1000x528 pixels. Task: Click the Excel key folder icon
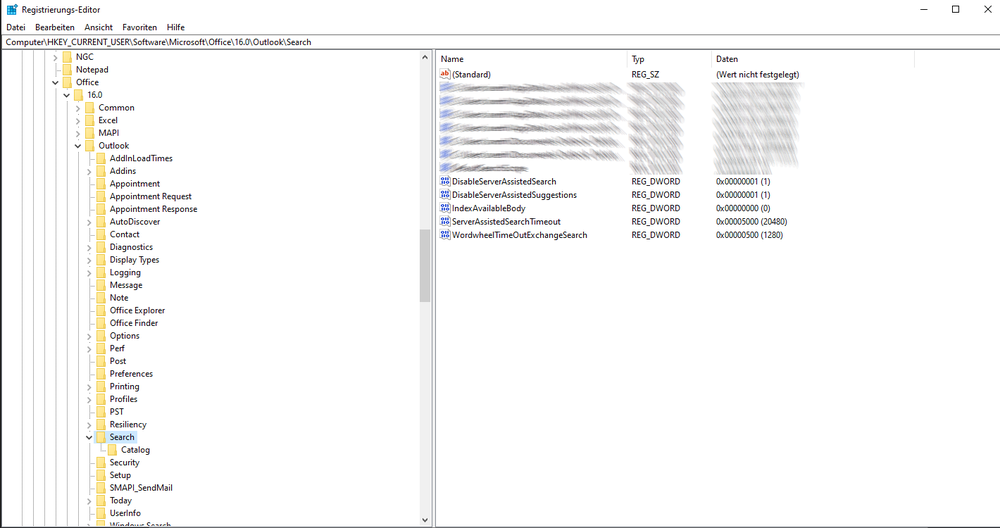(x=88, y=120)
